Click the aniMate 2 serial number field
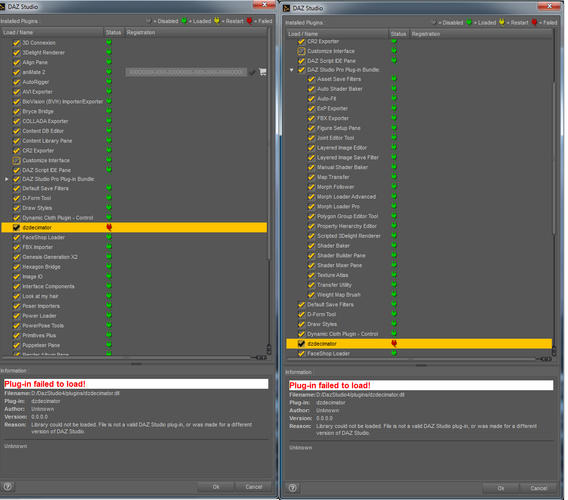Screen dimensions: 568x500 coord(186,72)
